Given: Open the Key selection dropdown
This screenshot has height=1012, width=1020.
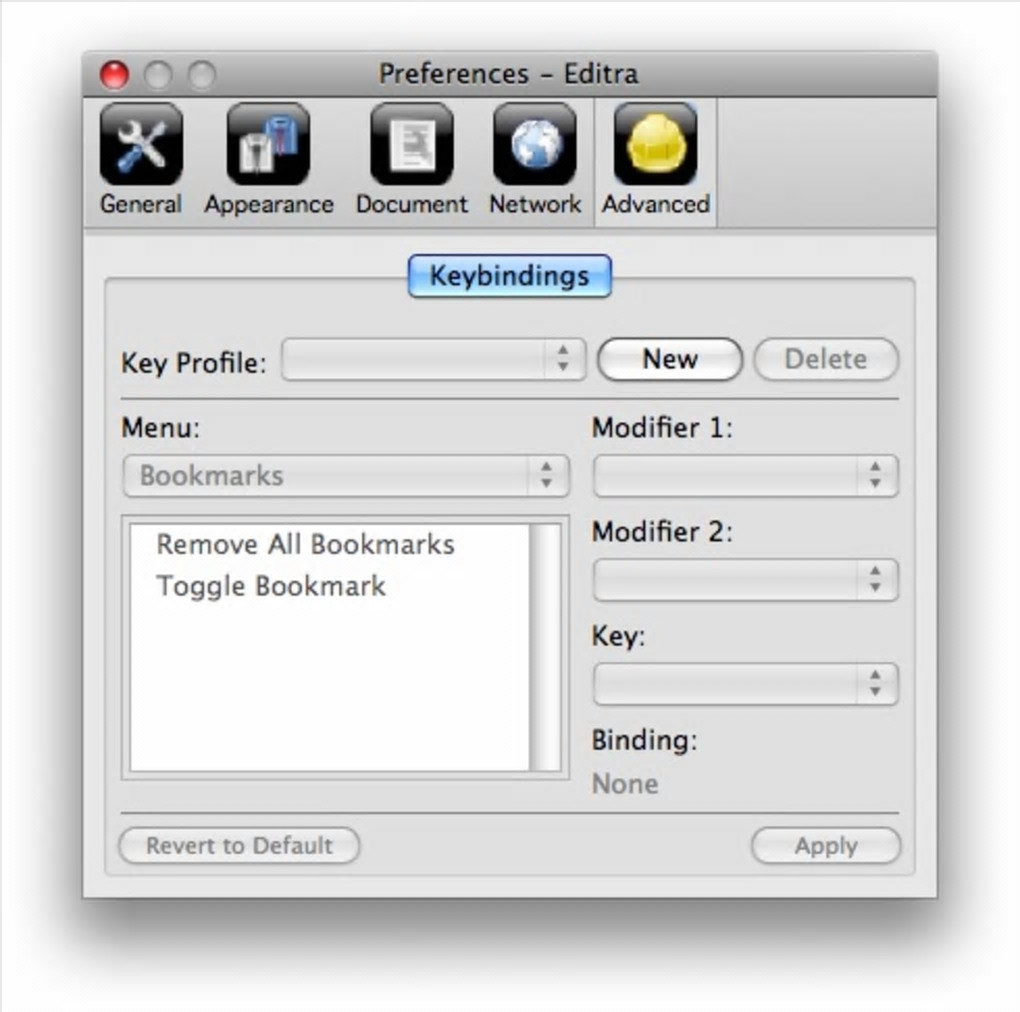Looking at the screenshot, I should click(745, 684).
